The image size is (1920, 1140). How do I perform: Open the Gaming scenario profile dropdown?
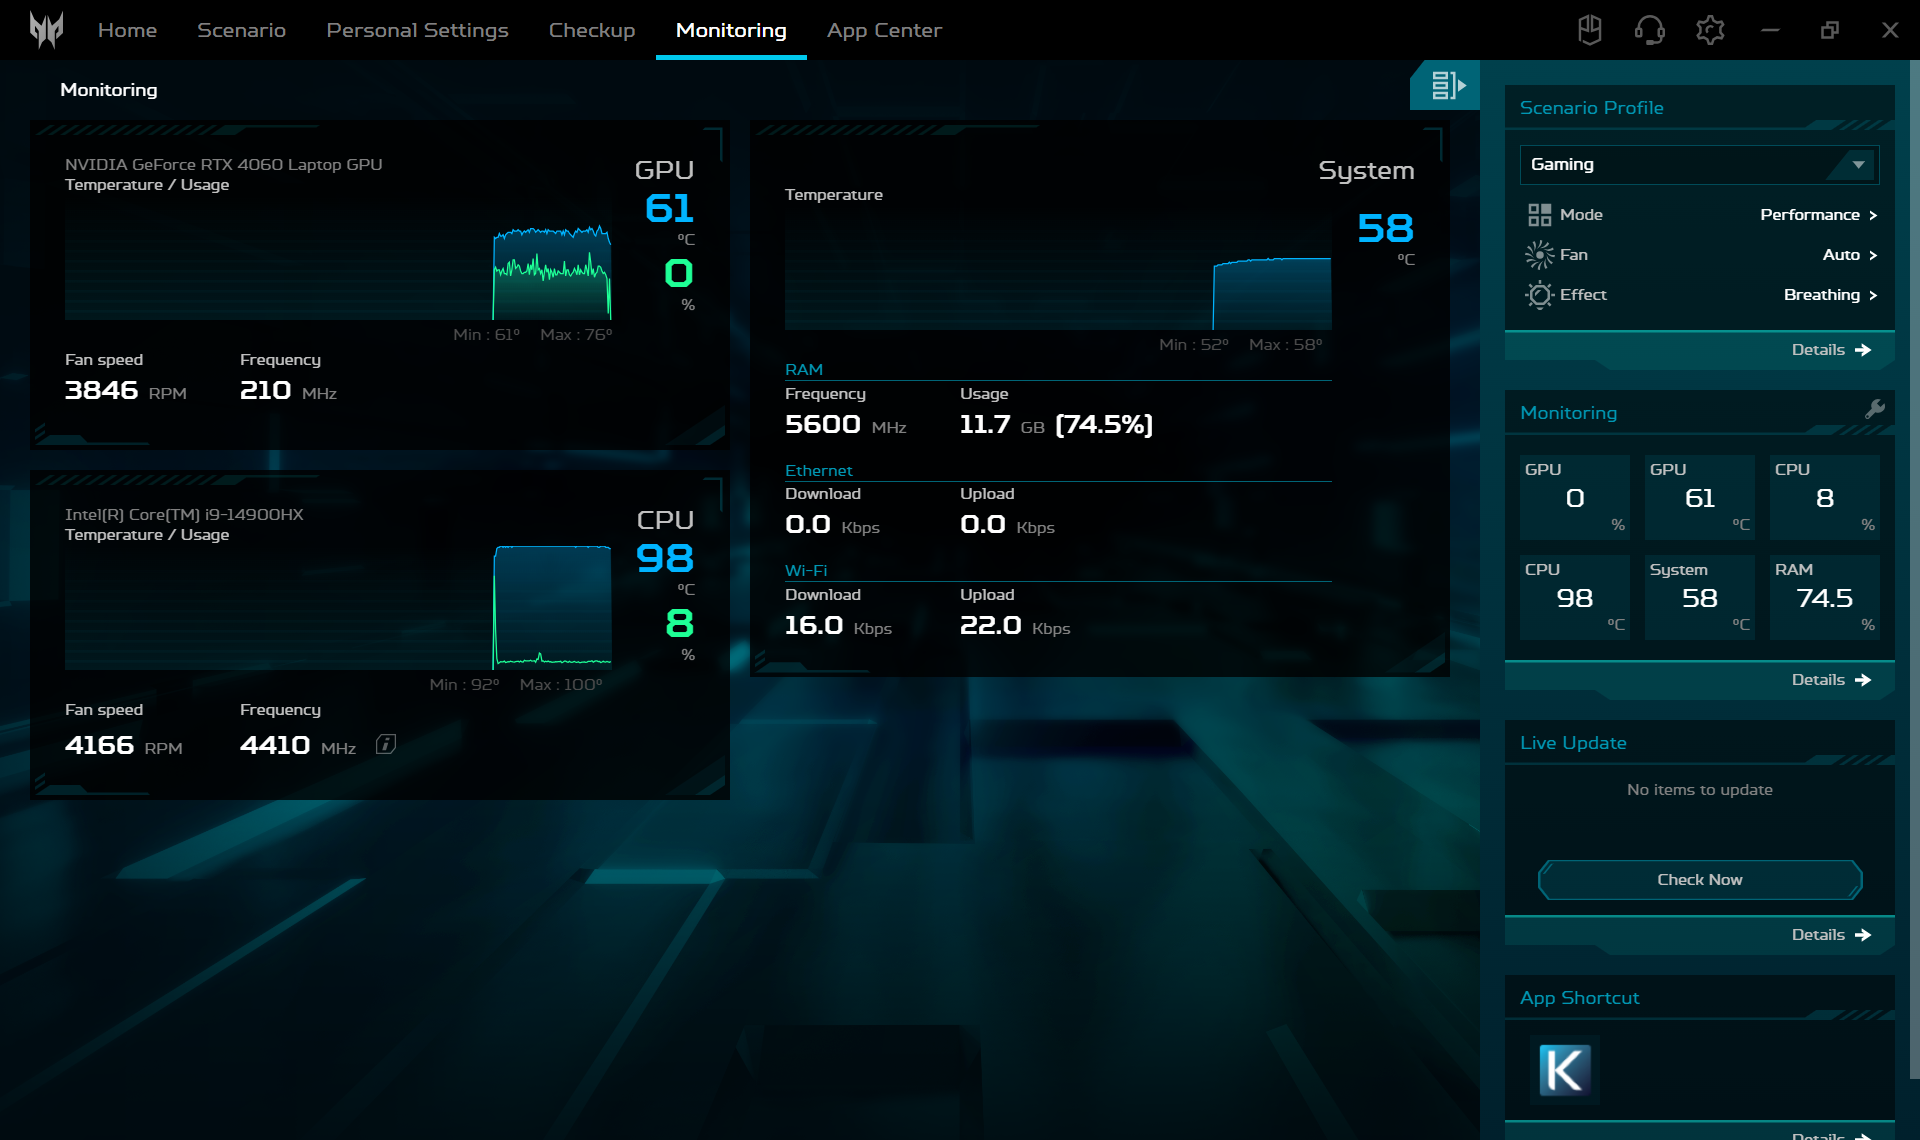[x=1699, y=164]
